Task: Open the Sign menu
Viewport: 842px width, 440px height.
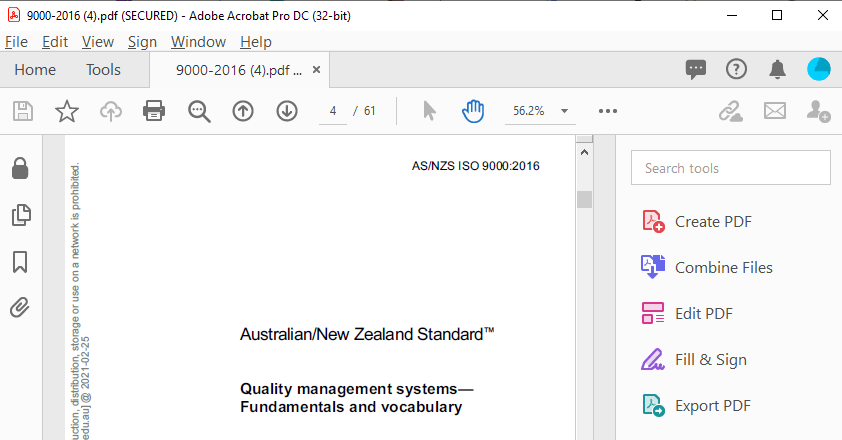Action: point(142,42)
